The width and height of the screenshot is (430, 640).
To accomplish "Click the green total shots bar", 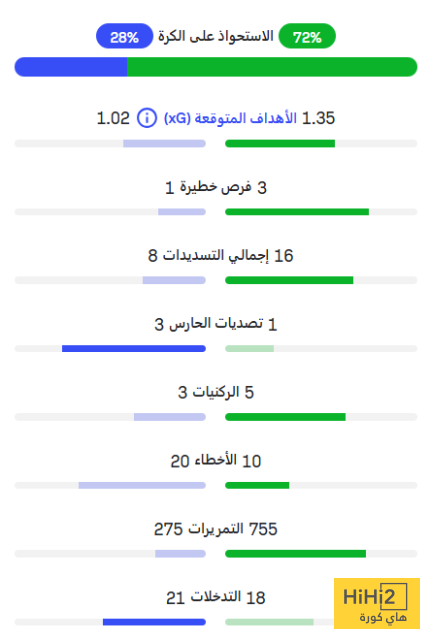I will tap(289, 280).
